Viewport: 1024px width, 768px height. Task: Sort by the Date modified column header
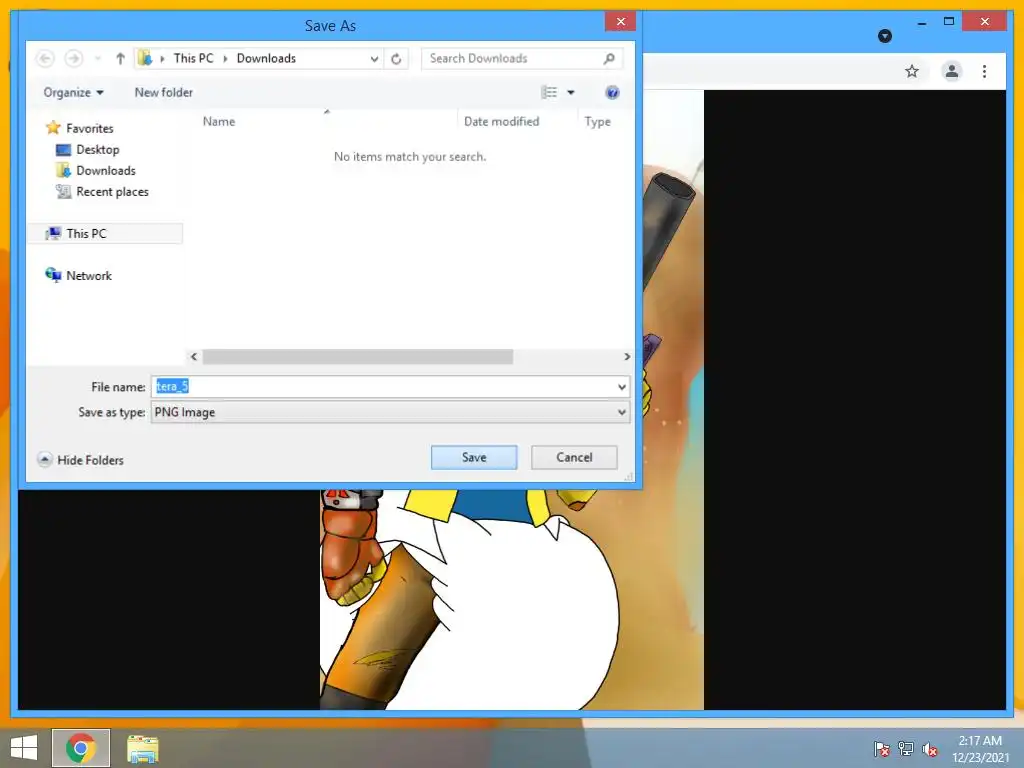coord(502,121)
